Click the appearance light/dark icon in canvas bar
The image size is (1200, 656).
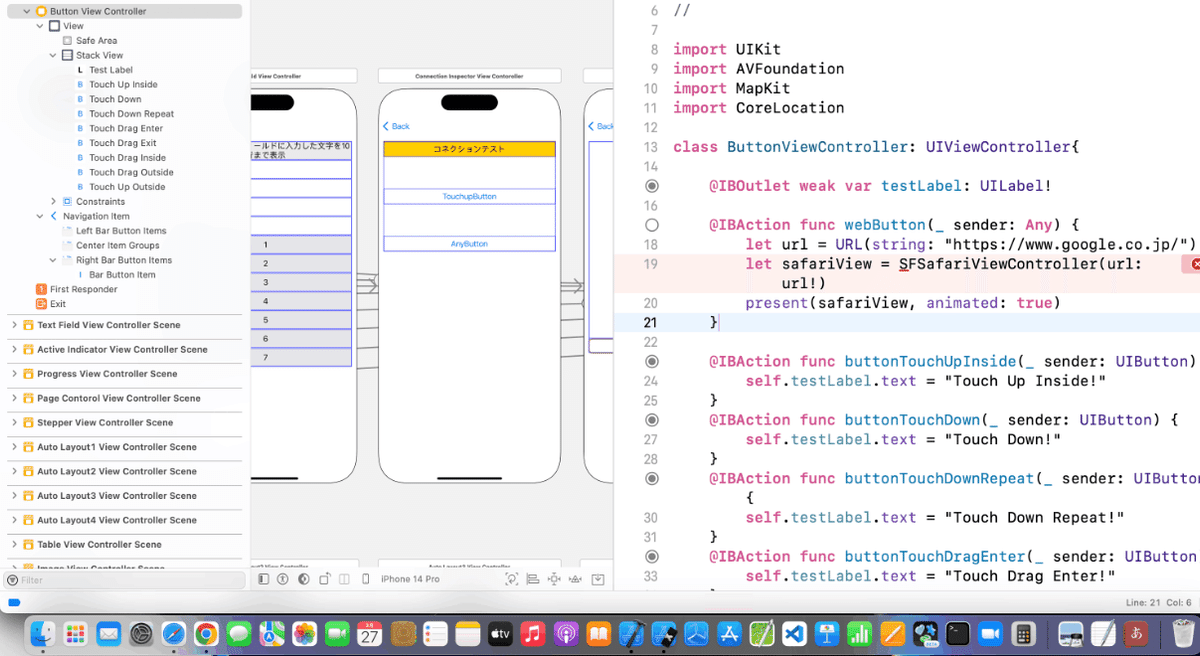pos(304,579)
